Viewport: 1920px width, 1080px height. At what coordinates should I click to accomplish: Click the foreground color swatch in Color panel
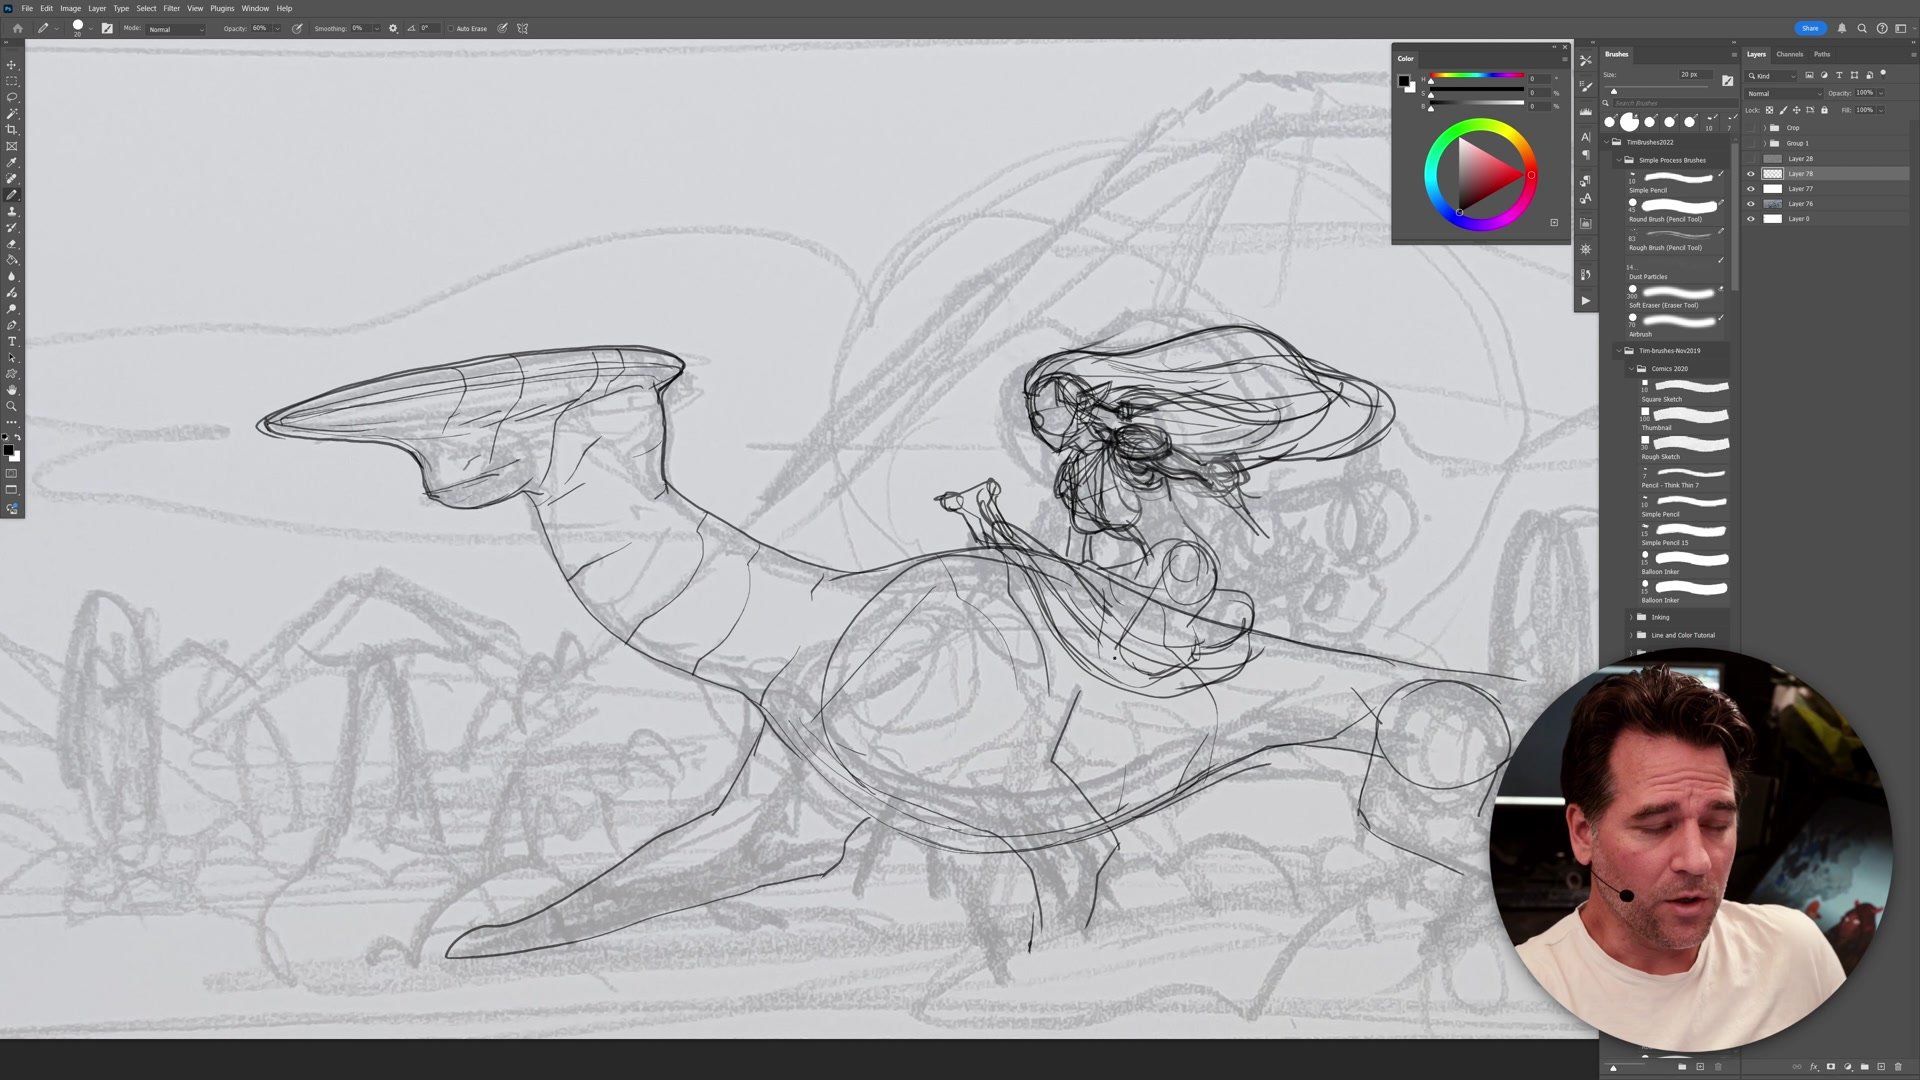(1403, 81)
